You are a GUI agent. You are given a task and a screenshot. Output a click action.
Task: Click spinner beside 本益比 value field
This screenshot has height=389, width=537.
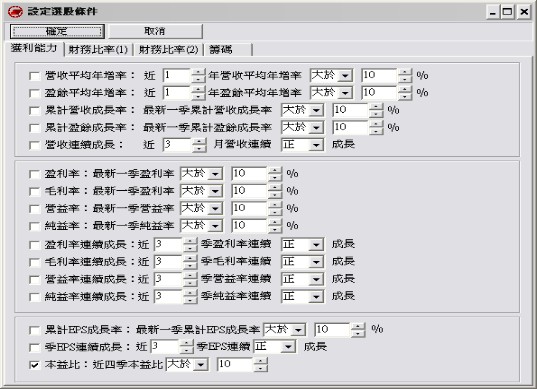261,365
